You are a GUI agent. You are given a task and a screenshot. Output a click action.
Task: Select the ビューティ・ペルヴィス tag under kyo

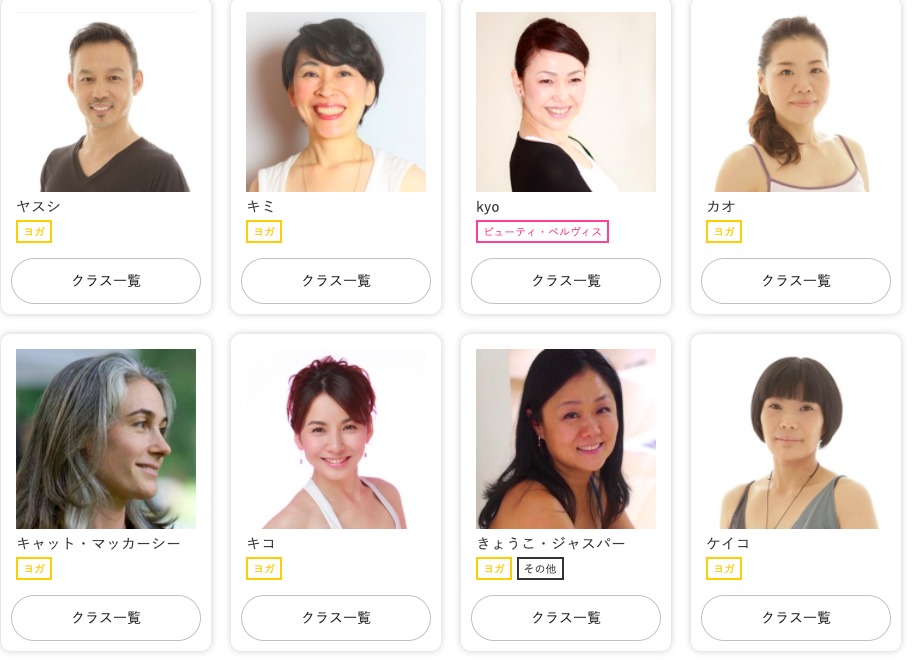point(542,232)
